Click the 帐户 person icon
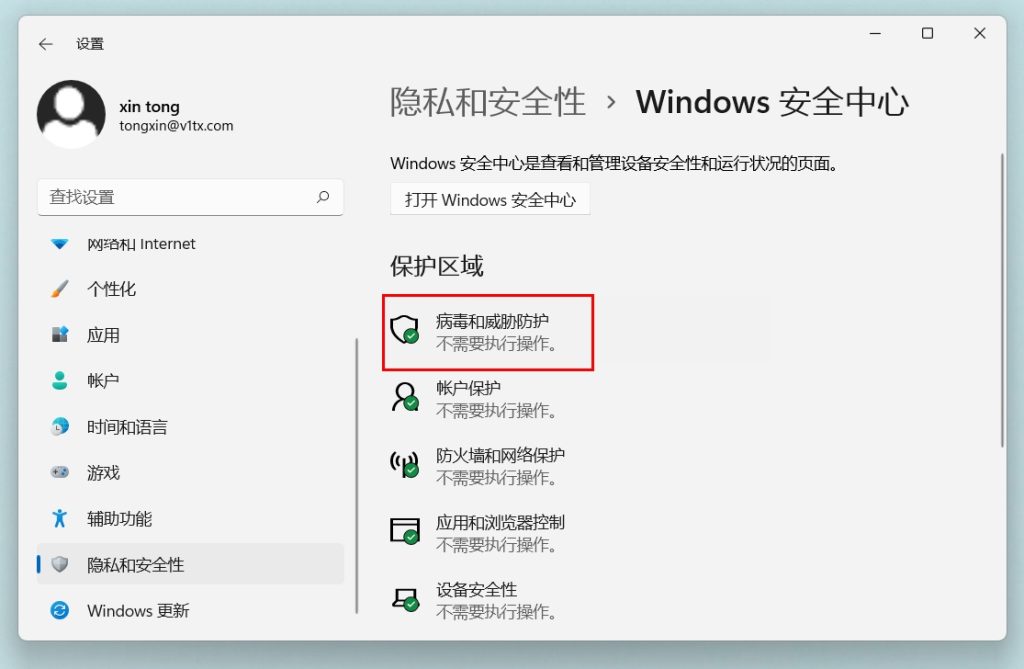Image resolution: width=1024 pixels, height=669 pixels. (x=59, y=380)
